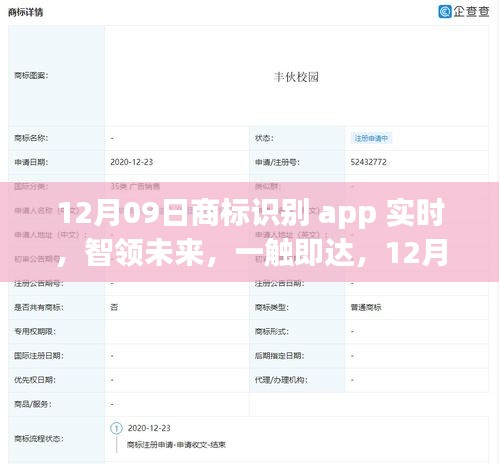
Task: Click the process date 2020-12-23 in timeline
Action: click(x=149, y=428)
